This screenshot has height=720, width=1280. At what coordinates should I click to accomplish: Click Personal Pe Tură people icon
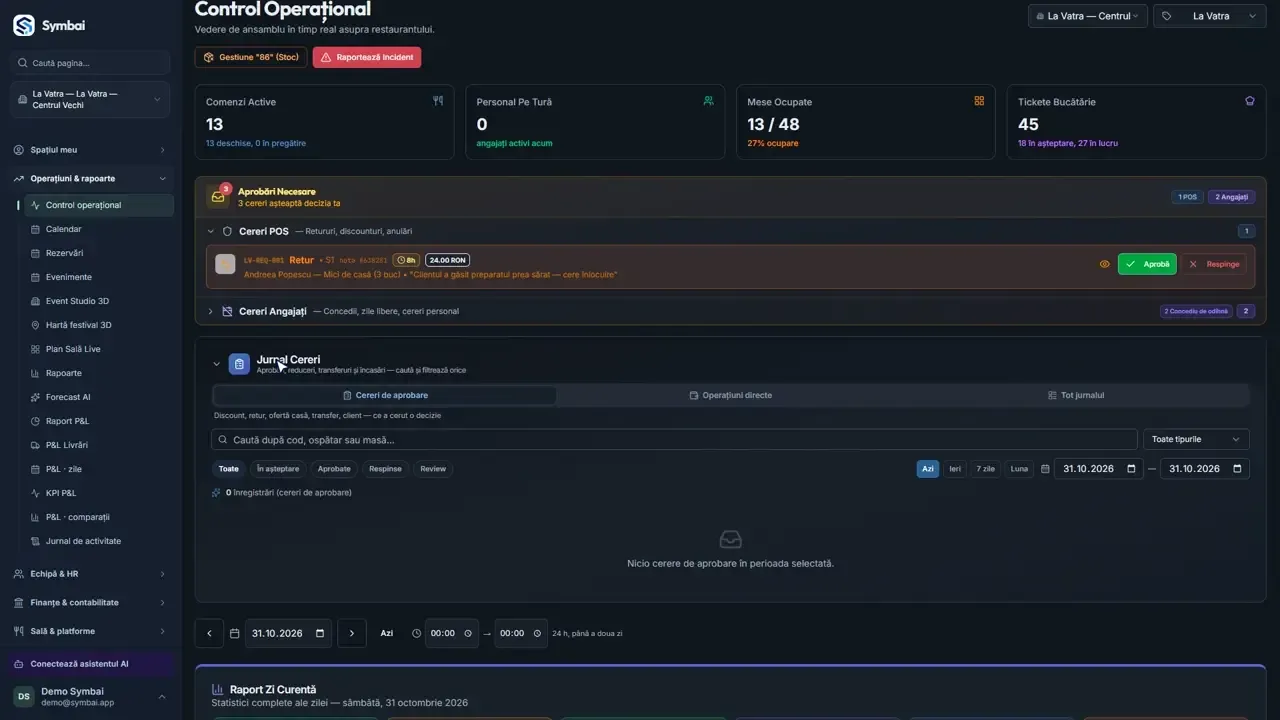pyautogui.click(x=708, y=101)
